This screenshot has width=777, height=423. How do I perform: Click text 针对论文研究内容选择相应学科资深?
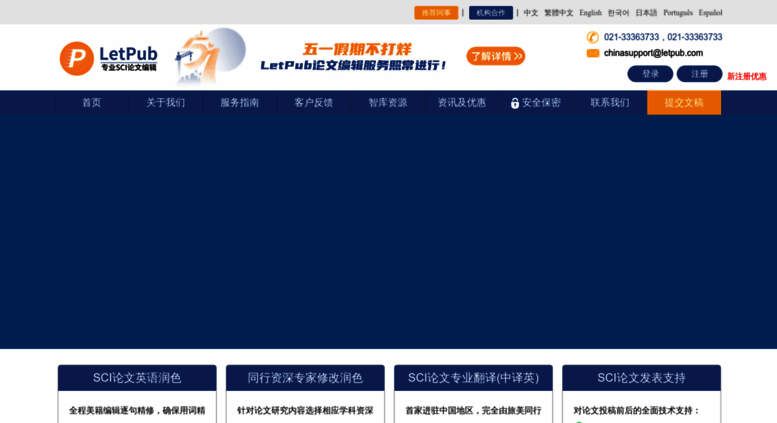[x=305, y=411]
